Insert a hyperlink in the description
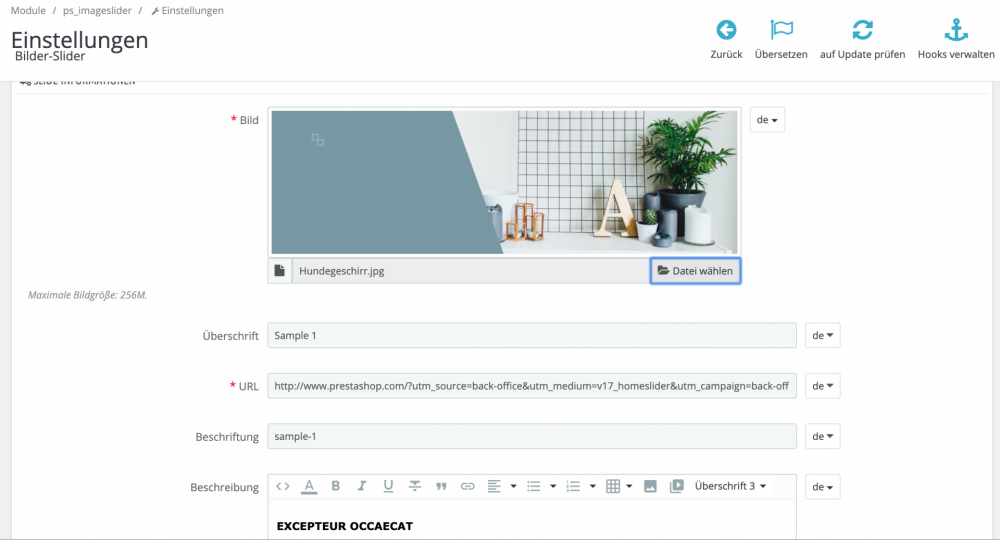Screen dimensions: 1000x540 (467, 486)
